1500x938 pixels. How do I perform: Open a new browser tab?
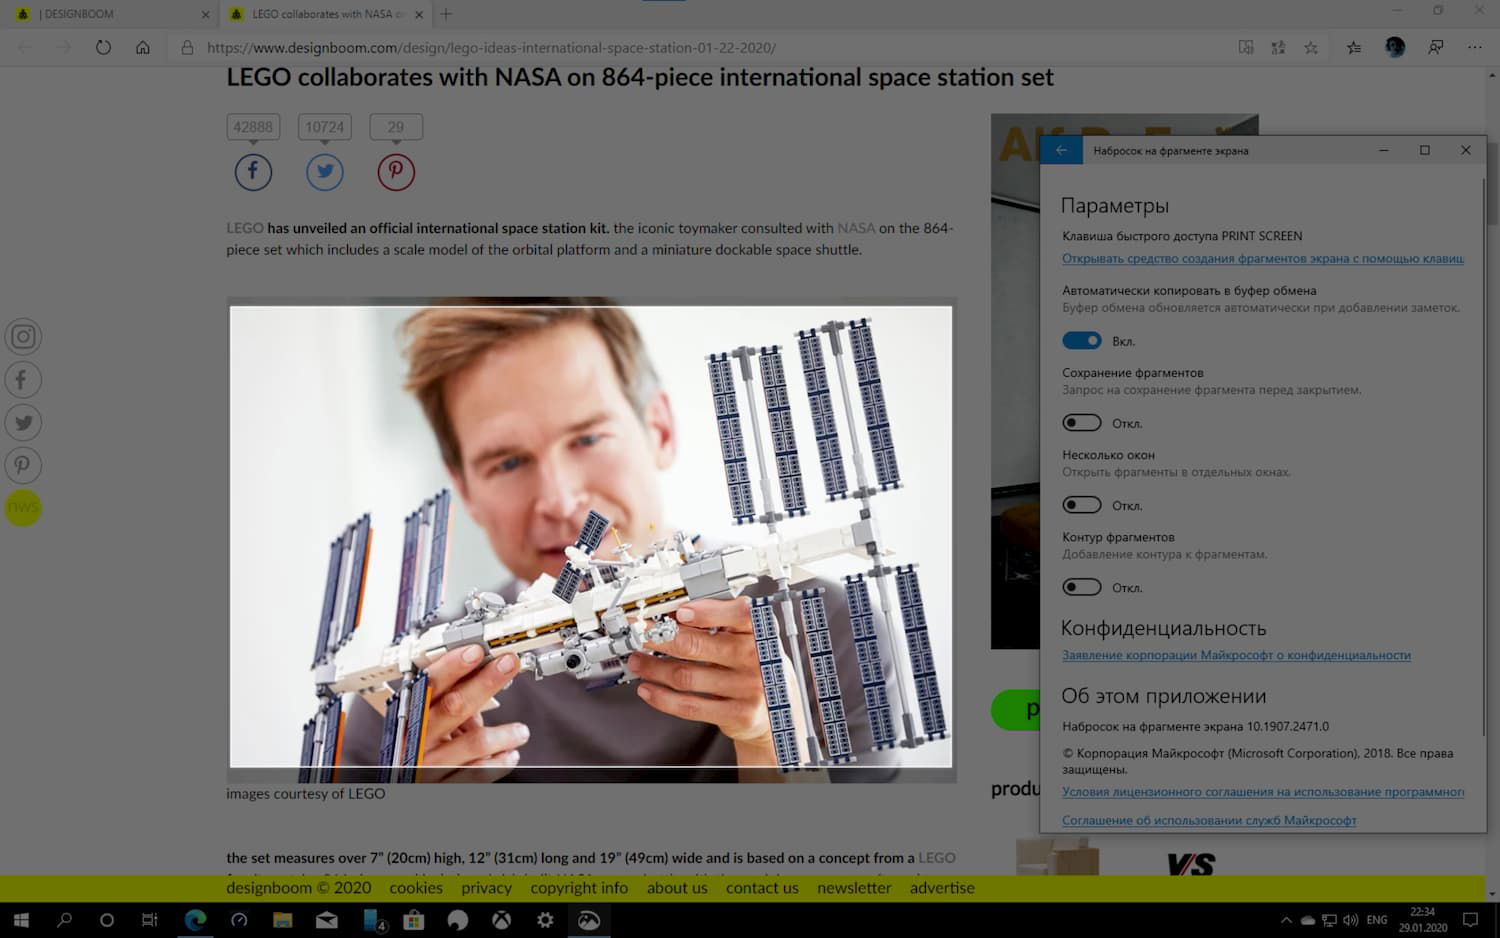point(446,14)
